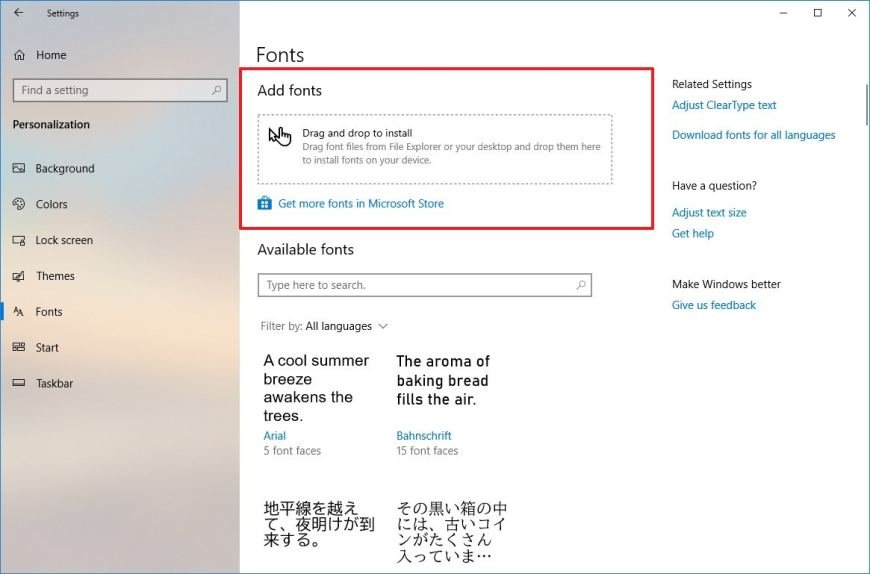Click the Taskbar icon in sidebar
870x574 pixels.
pos(19,383)
